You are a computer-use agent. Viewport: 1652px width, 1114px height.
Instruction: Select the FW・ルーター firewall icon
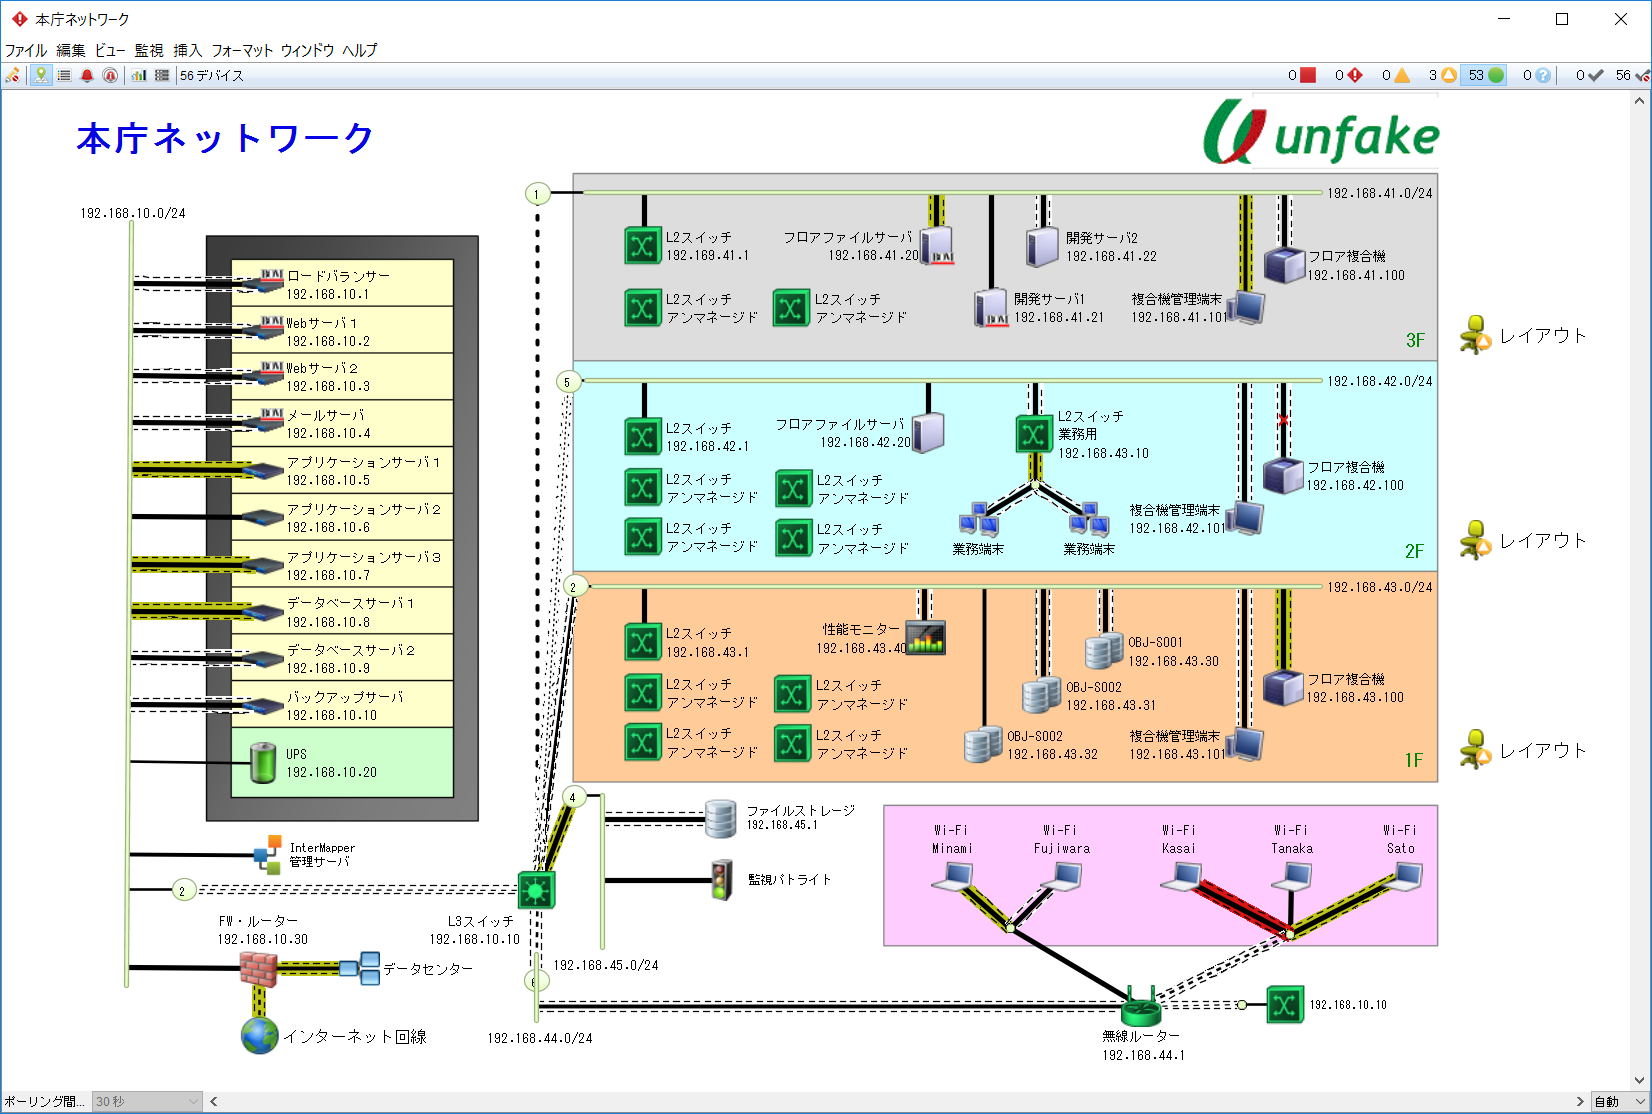(x=258, y=968)
